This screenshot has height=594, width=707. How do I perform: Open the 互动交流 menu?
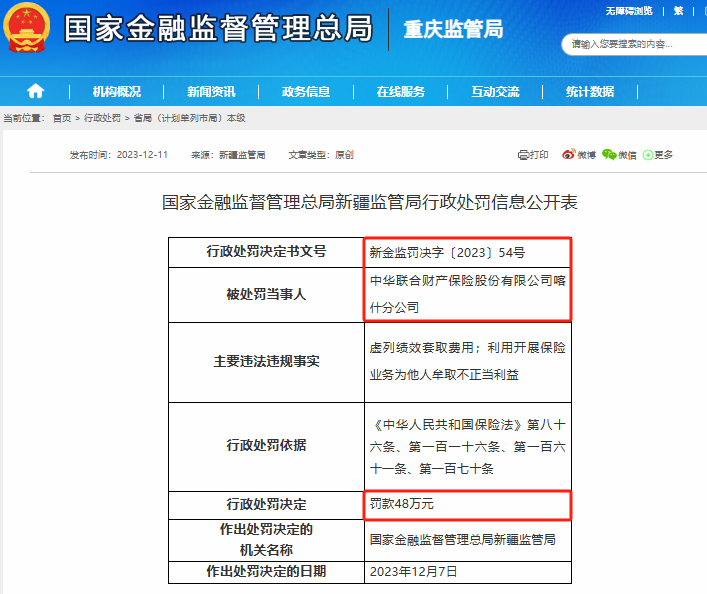(x=495, y=92)
